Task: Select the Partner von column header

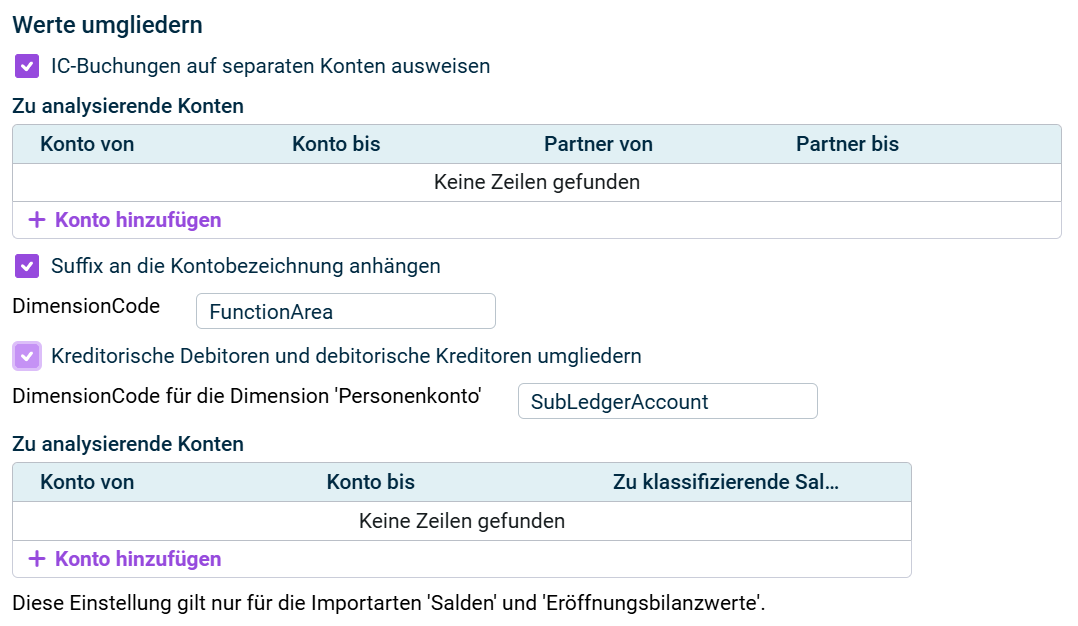Action: point(598,144)
